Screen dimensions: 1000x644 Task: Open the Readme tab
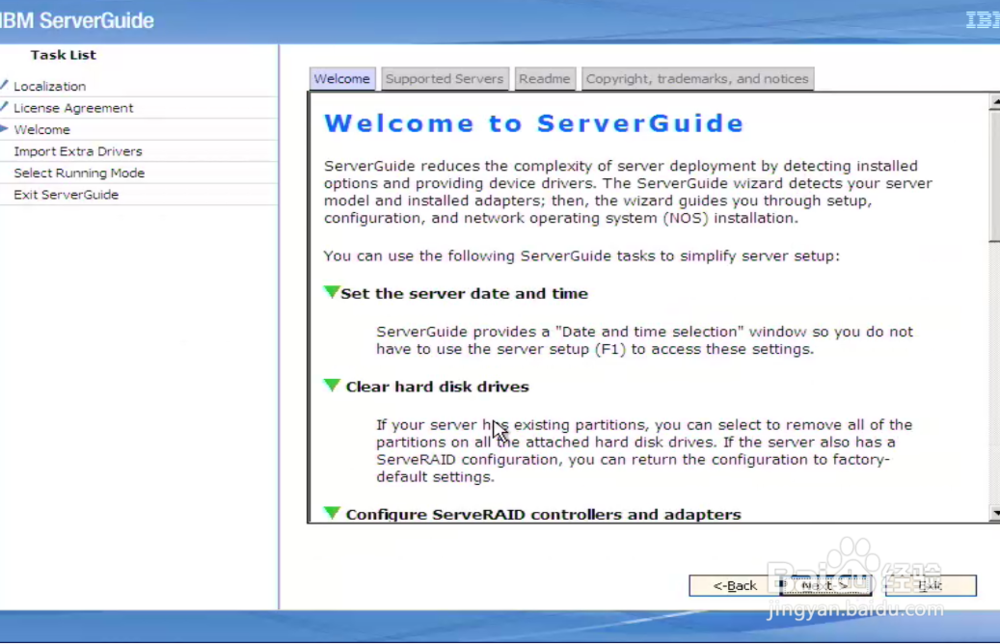pos(545,79)
